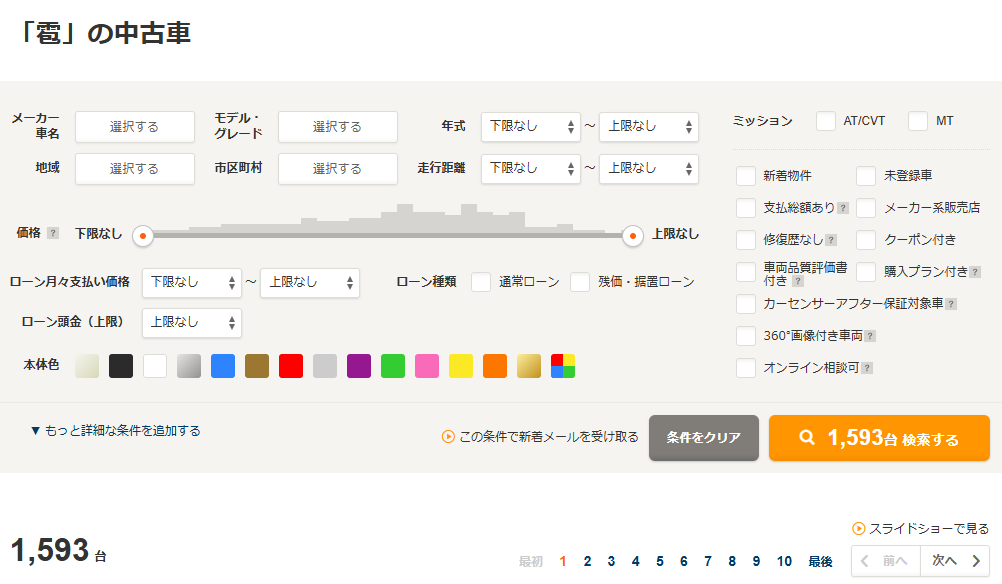
Task: Click the help icon beside オンライン相談可
Action: pyautogui.click(x=866, y=368)
